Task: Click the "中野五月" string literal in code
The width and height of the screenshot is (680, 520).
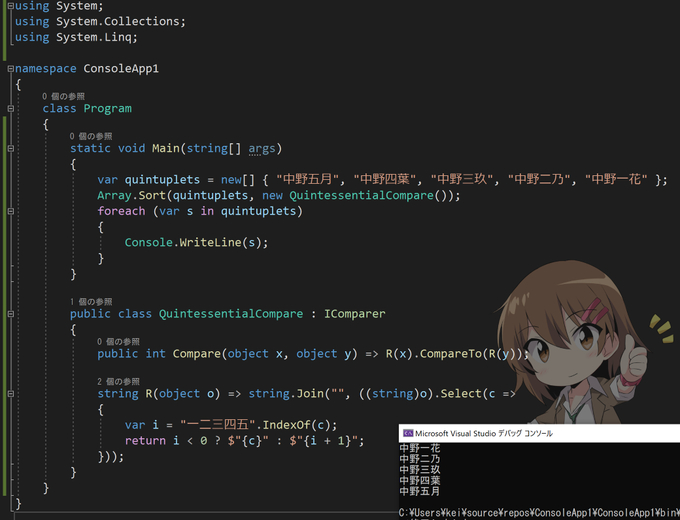Action: pyautogui.click(x=307, y=180)
